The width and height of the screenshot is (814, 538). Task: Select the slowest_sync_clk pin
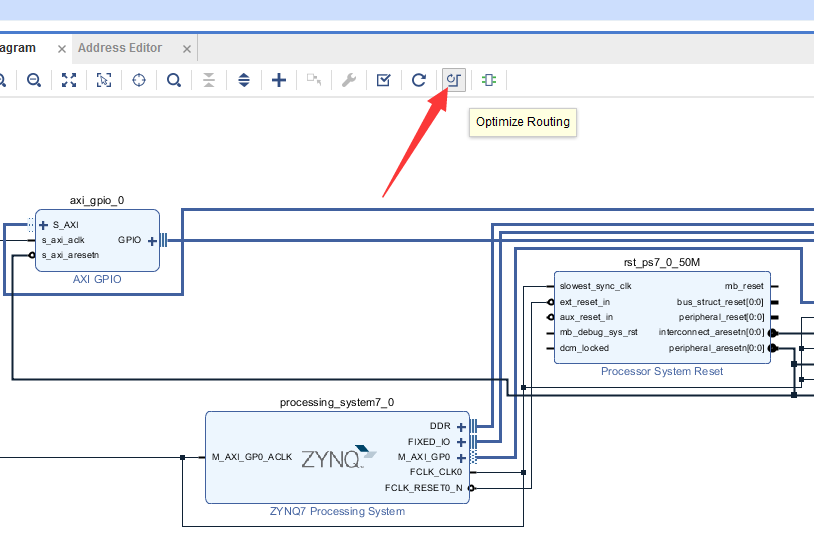(x=595, y=286)
